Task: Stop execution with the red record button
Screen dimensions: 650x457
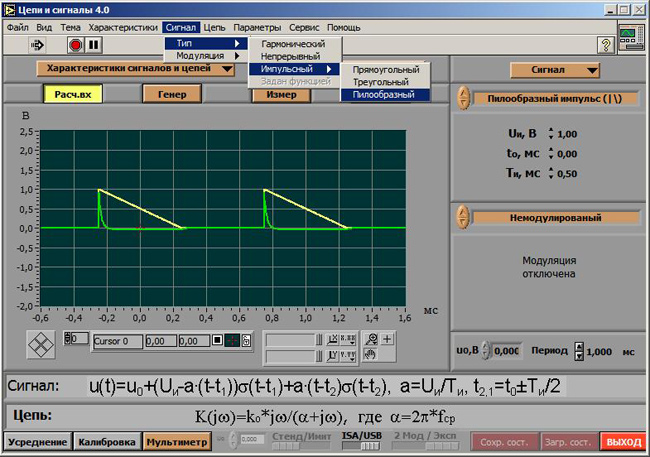Action: point(75,45)
